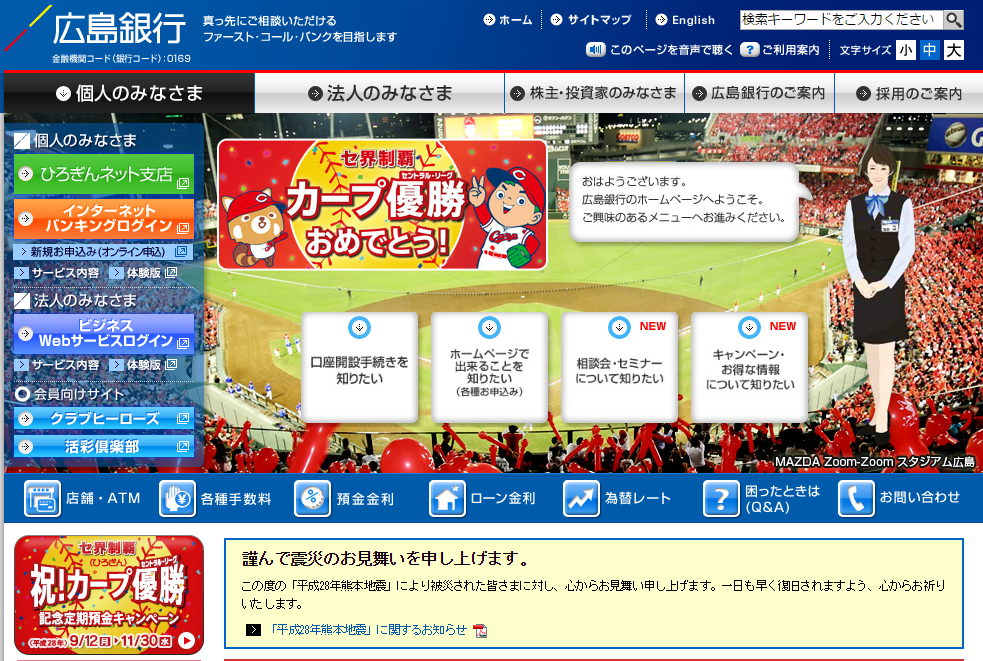Click このページを音声で聴く link

(x=671, y=50)
